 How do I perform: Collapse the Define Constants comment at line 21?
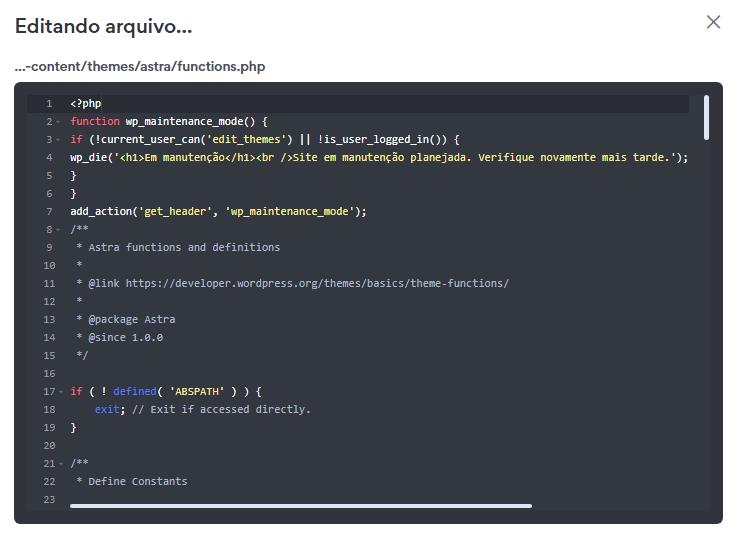[59, 464]
